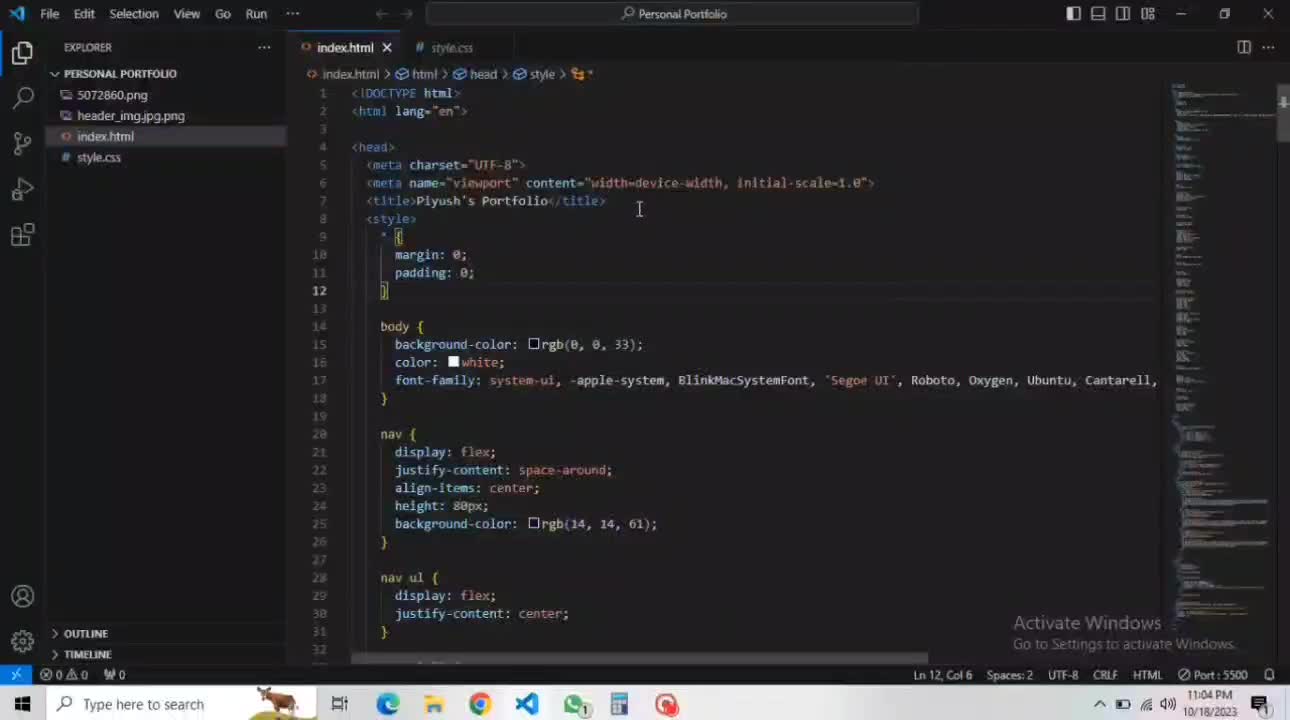Open the notifications bell in status bar

1269,675
